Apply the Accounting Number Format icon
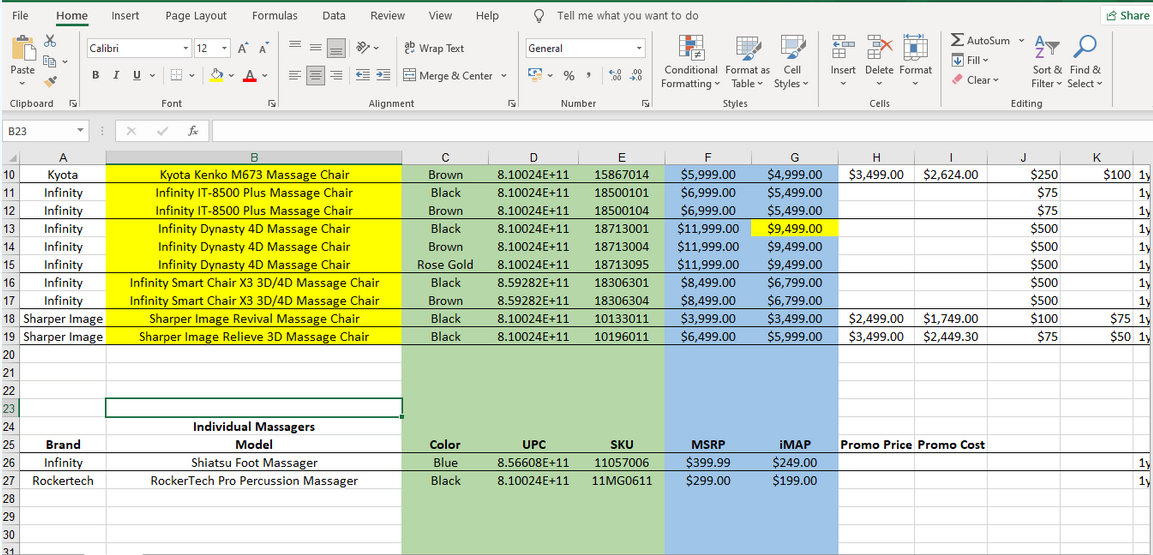 click(535, 75)
